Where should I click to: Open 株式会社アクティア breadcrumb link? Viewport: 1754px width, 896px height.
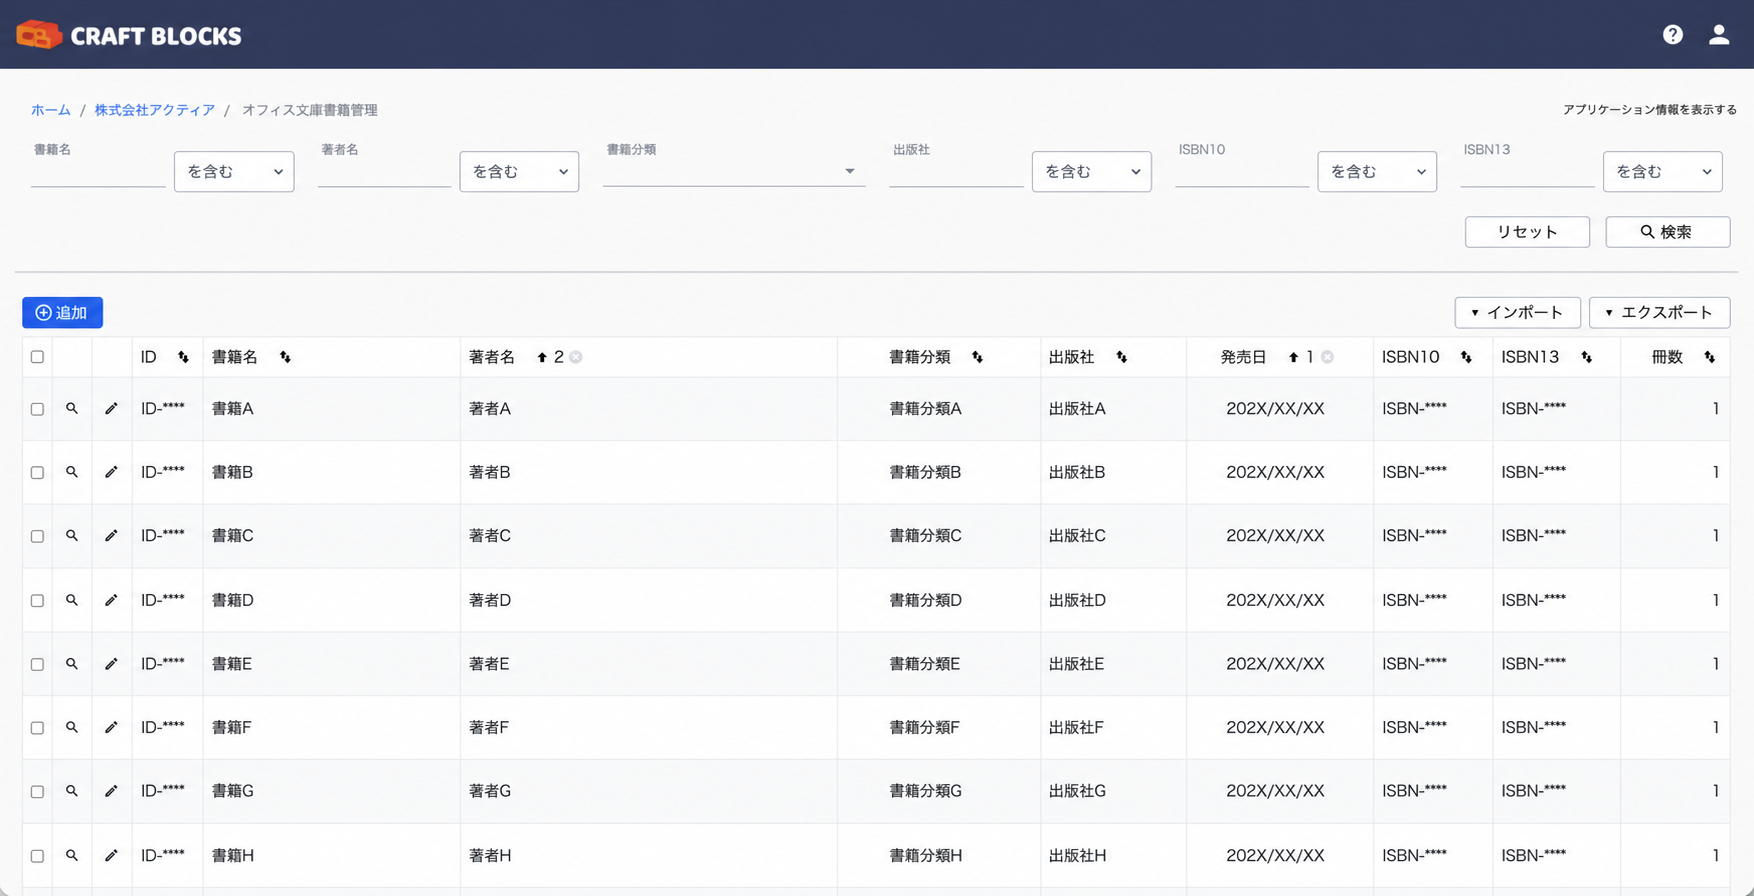pyautogui.click(x=155, y=110)
